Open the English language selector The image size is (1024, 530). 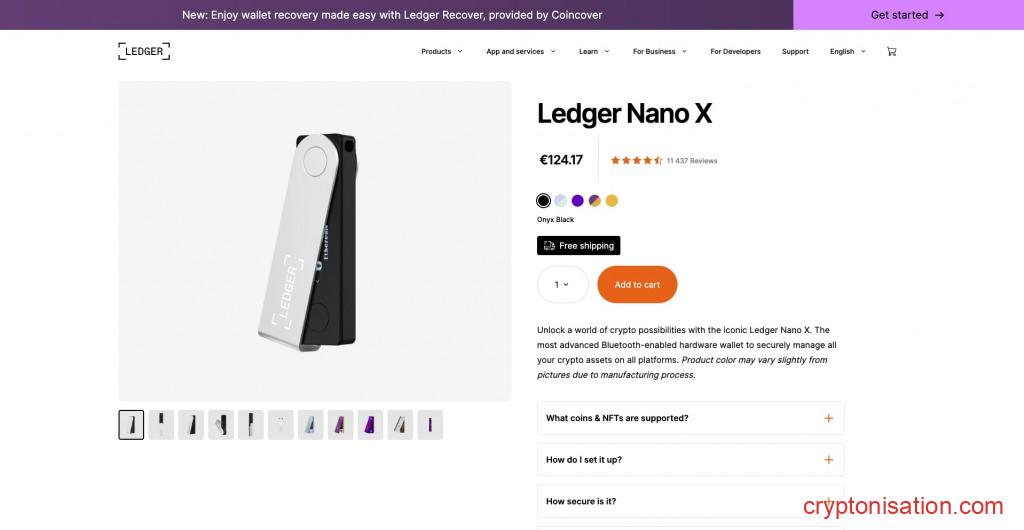(847, 51)
